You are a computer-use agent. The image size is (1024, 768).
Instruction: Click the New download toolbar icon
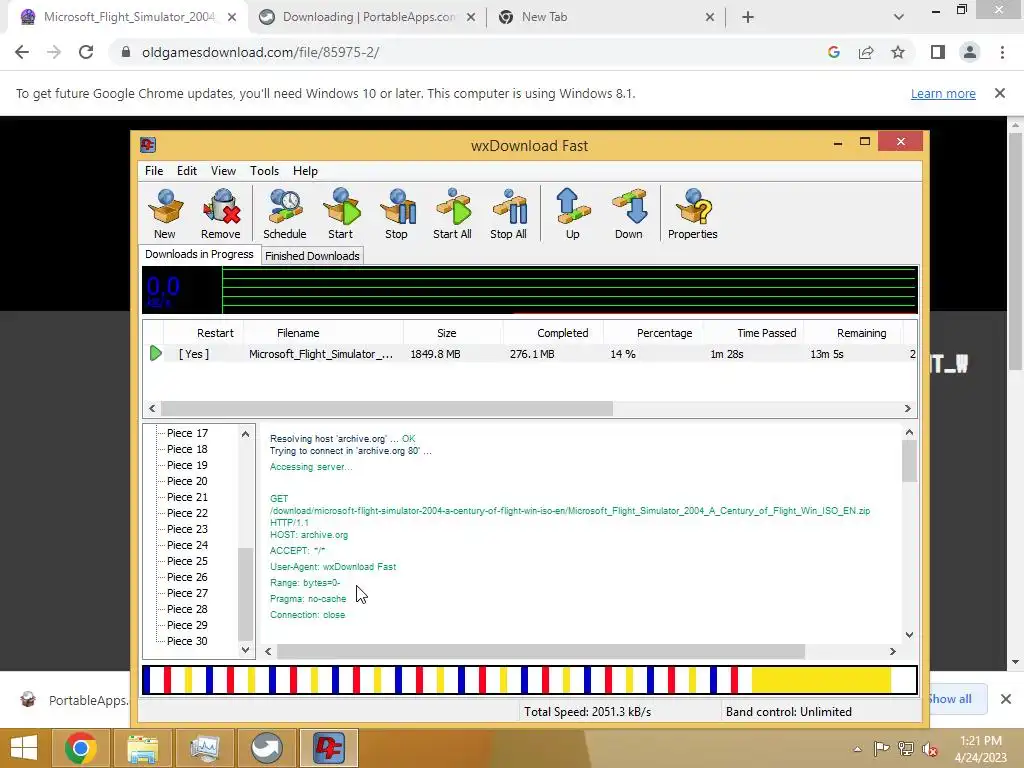click(x=165, y=214)
